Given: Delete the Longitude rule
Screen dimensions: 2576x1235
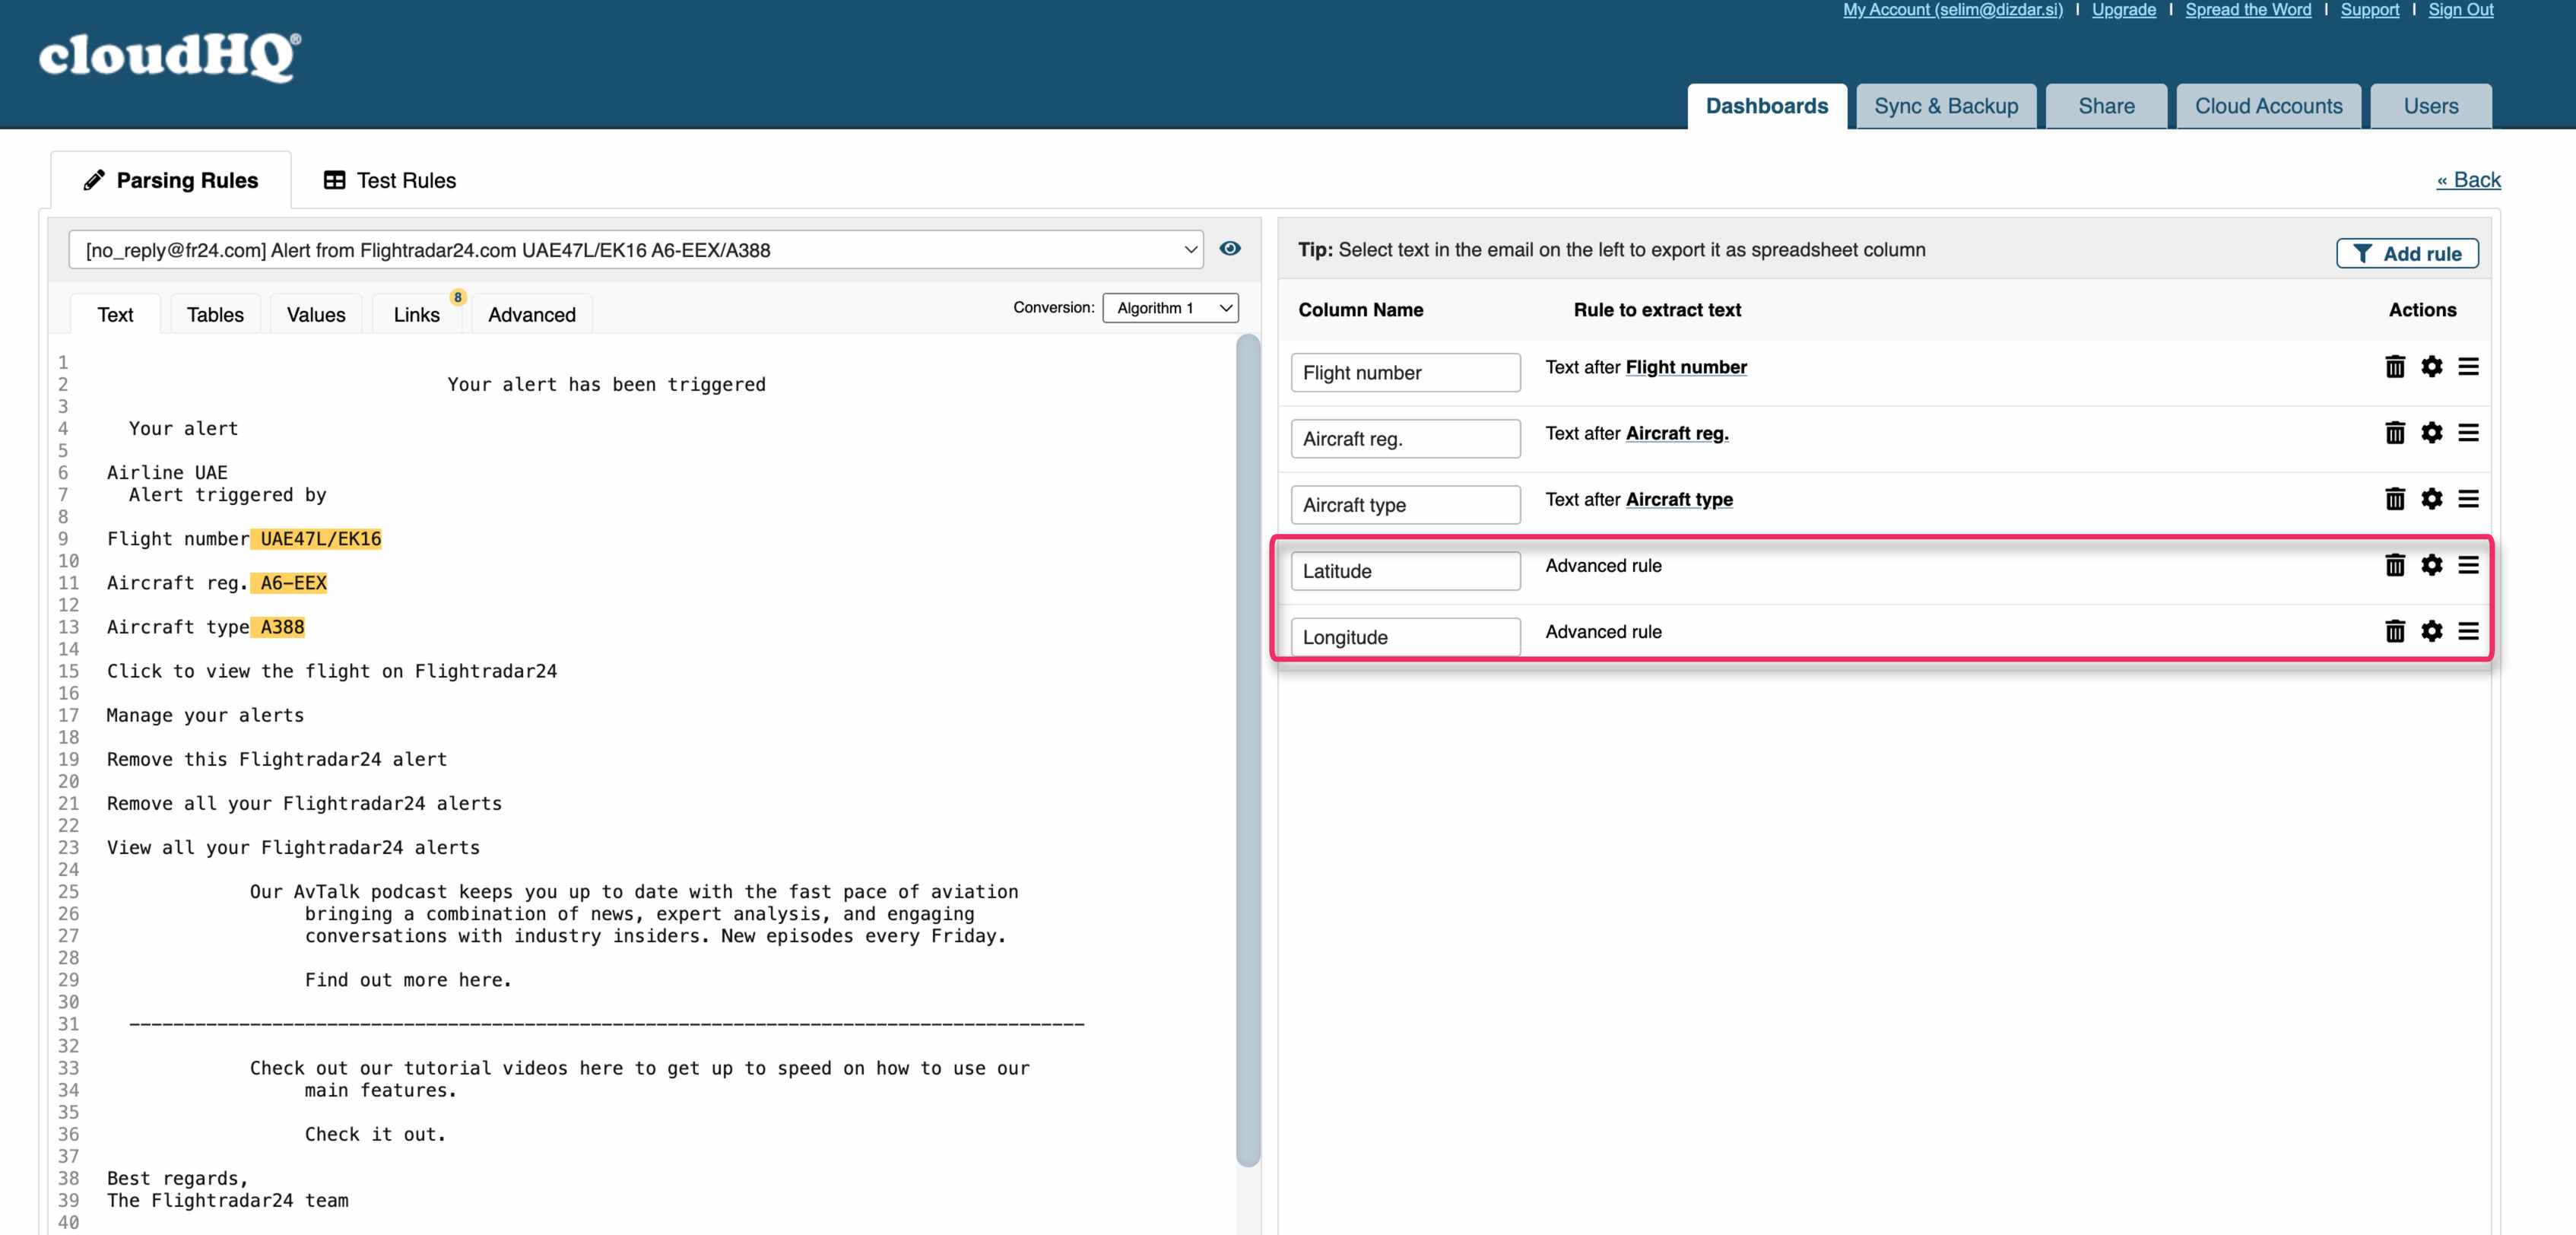Looking at the screenshot, I should (x=2394, y=631).
